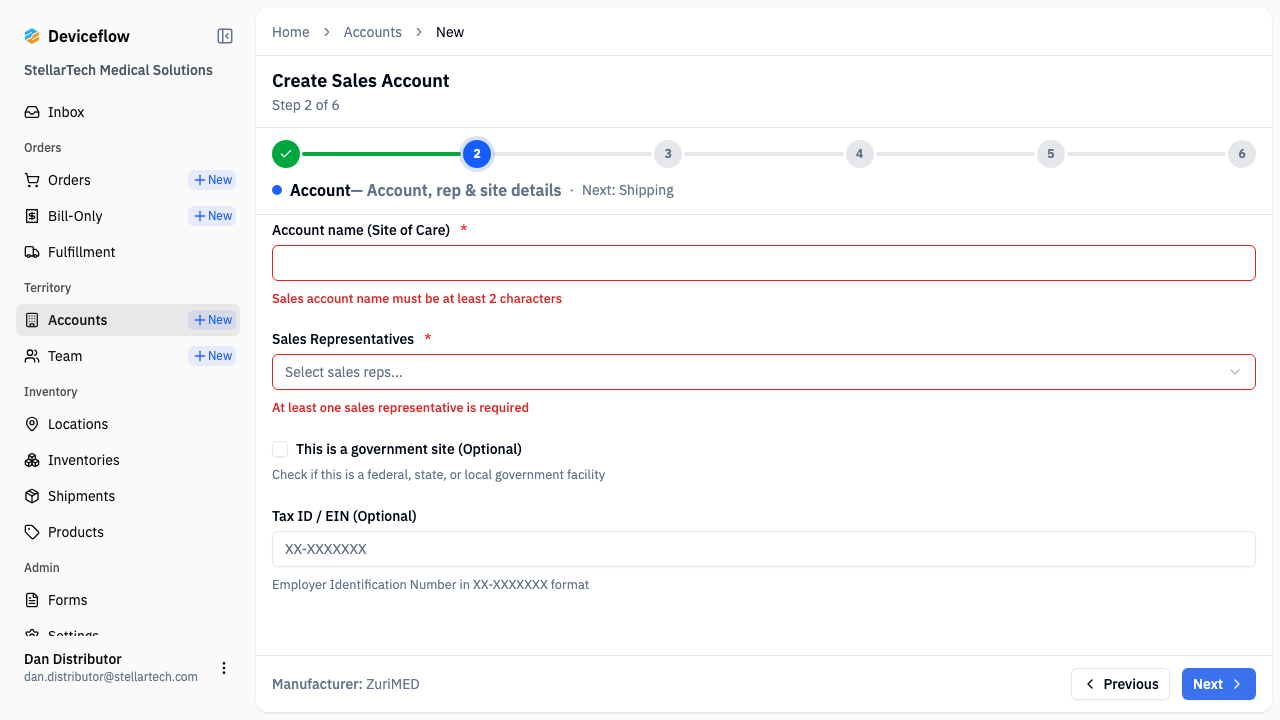Collapse the sidebar with the panel icon

[224, 35]
